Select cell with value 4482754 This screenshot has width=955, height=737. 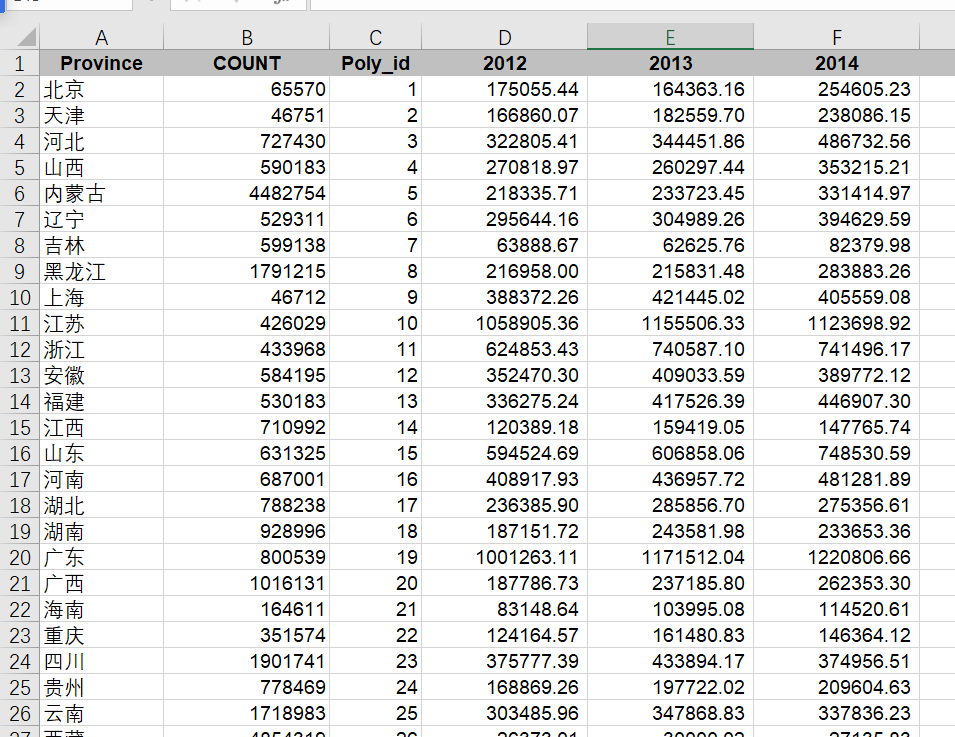[247, 194]
